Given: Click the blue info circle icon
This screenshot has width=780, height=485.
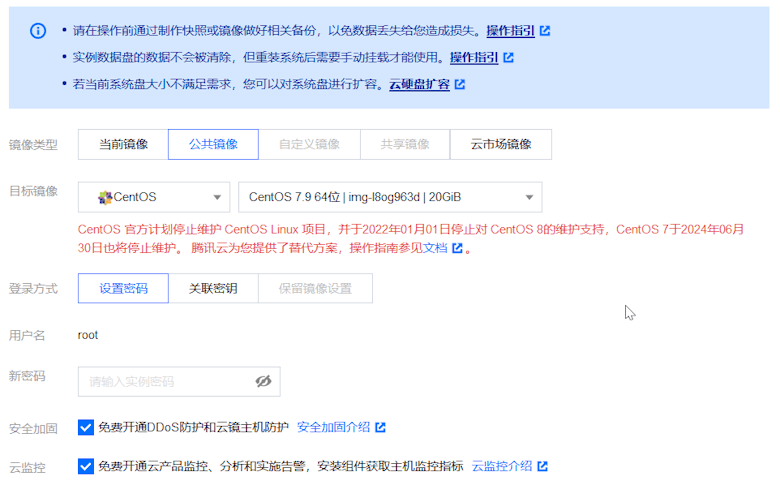Looking at the screenshot, I should click(38, 31).
